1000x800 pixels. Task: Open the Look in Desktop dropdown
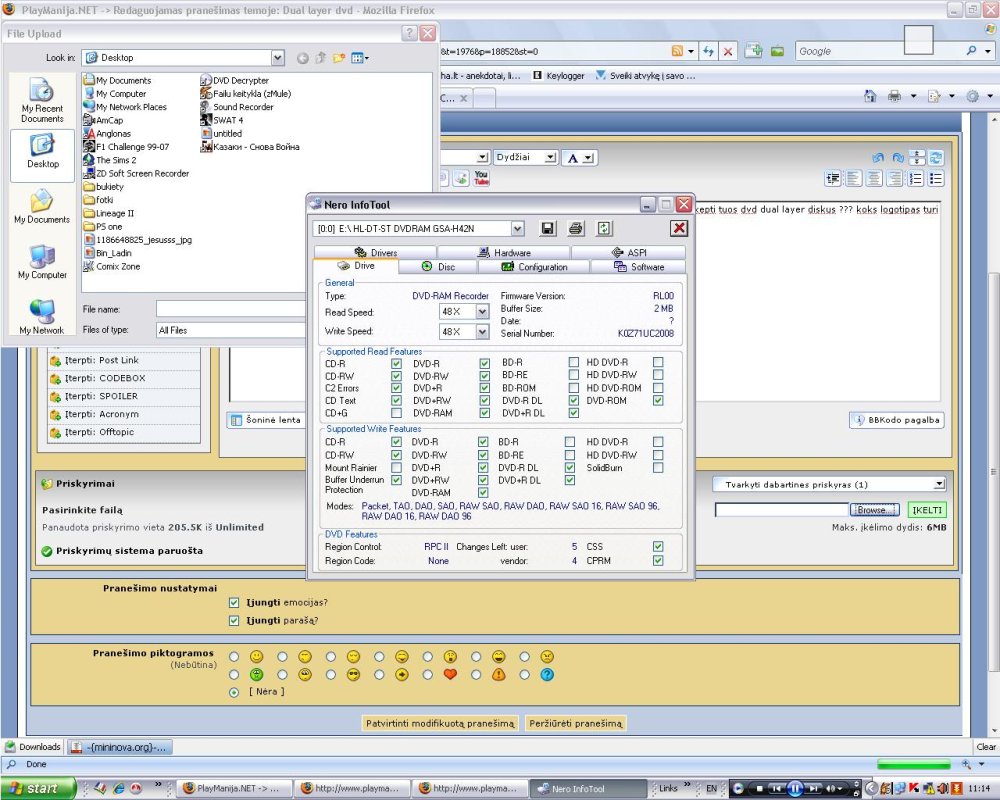[277, 57]
